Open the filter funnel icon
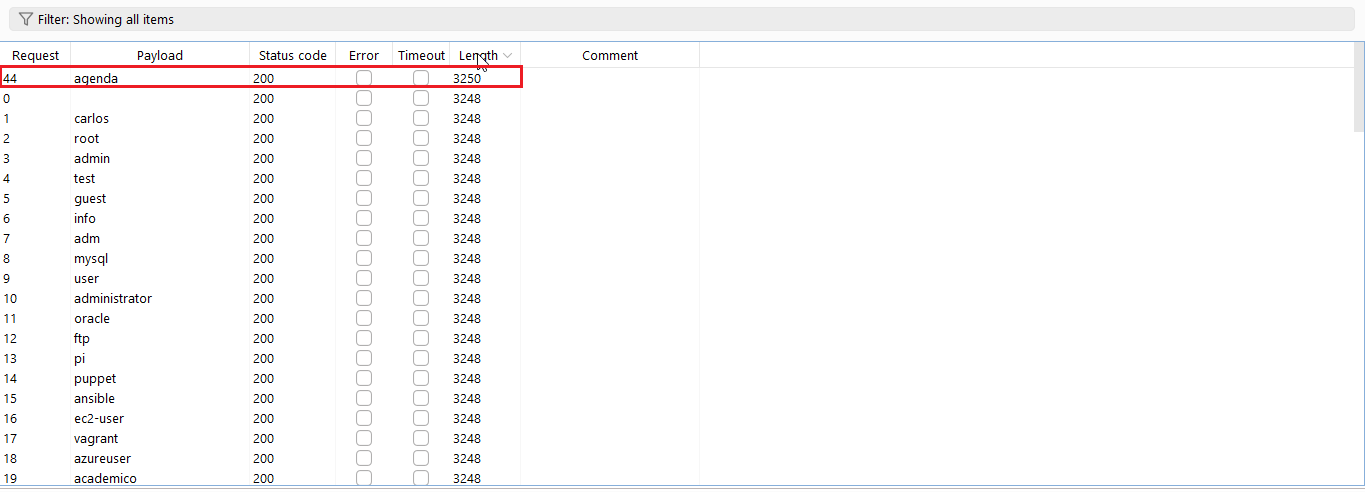The height and width of the screenshot is (492, 1365). [26, 19]
